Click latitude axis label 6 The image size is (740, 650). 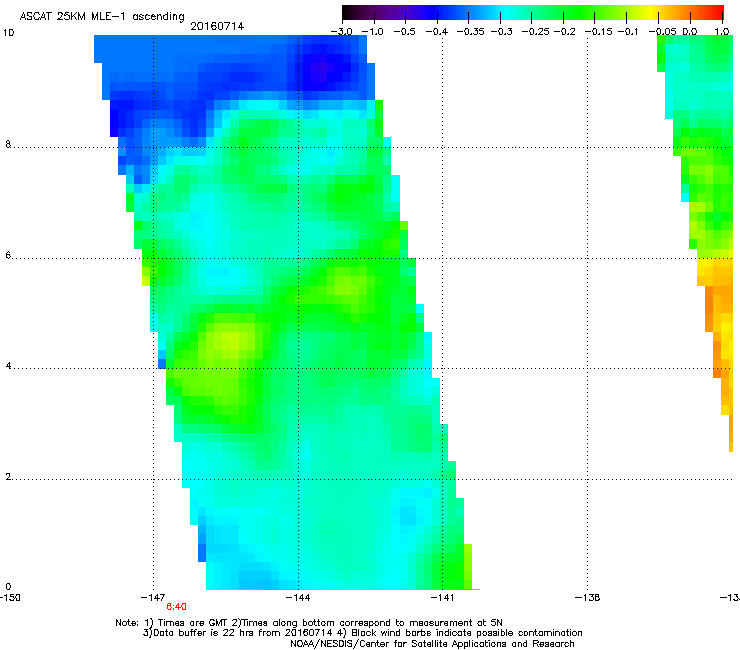[8, 255]
